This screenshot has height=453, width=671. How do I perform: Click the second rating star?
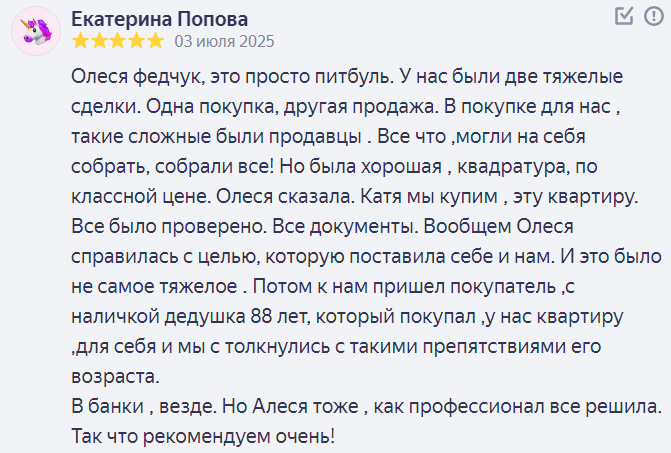point(100,42)
